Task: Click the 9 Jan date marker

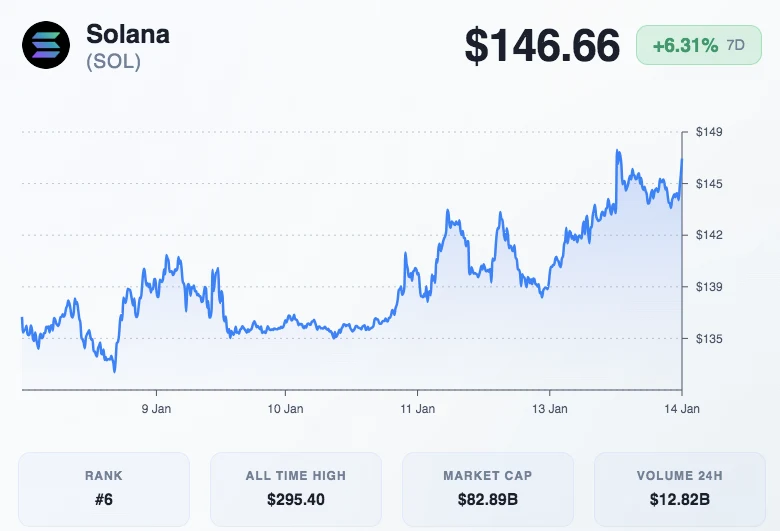Action: click(157, 408)
